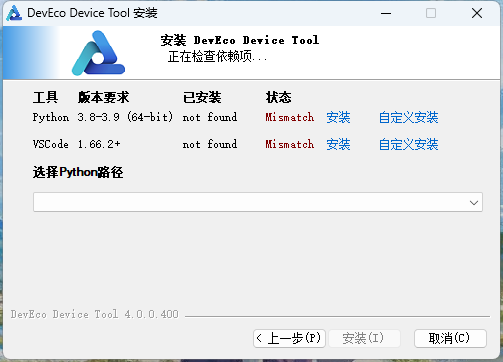Screen dimensions: 503x362
Task: Click the 状态 column header
Action: [x=278, y=97]
